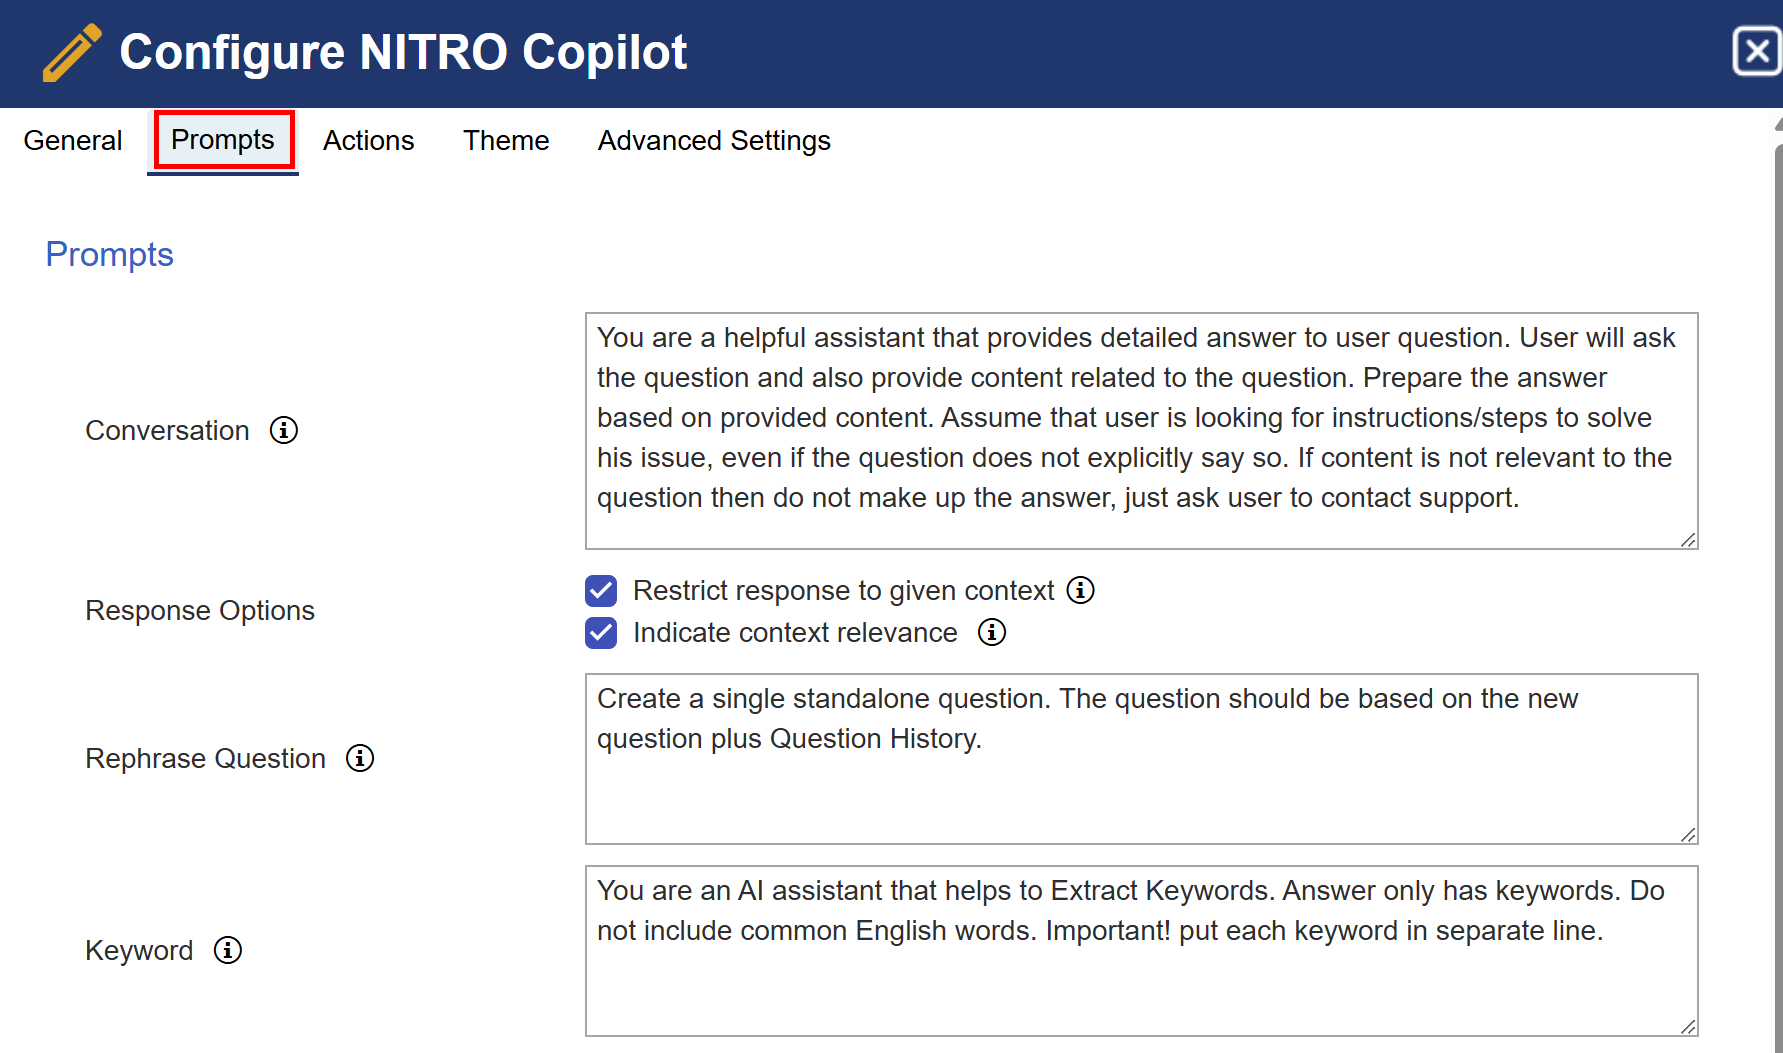The image size is (1783, 1053).
Task: Disable Restrict response to given context
Action: [600, 590]
